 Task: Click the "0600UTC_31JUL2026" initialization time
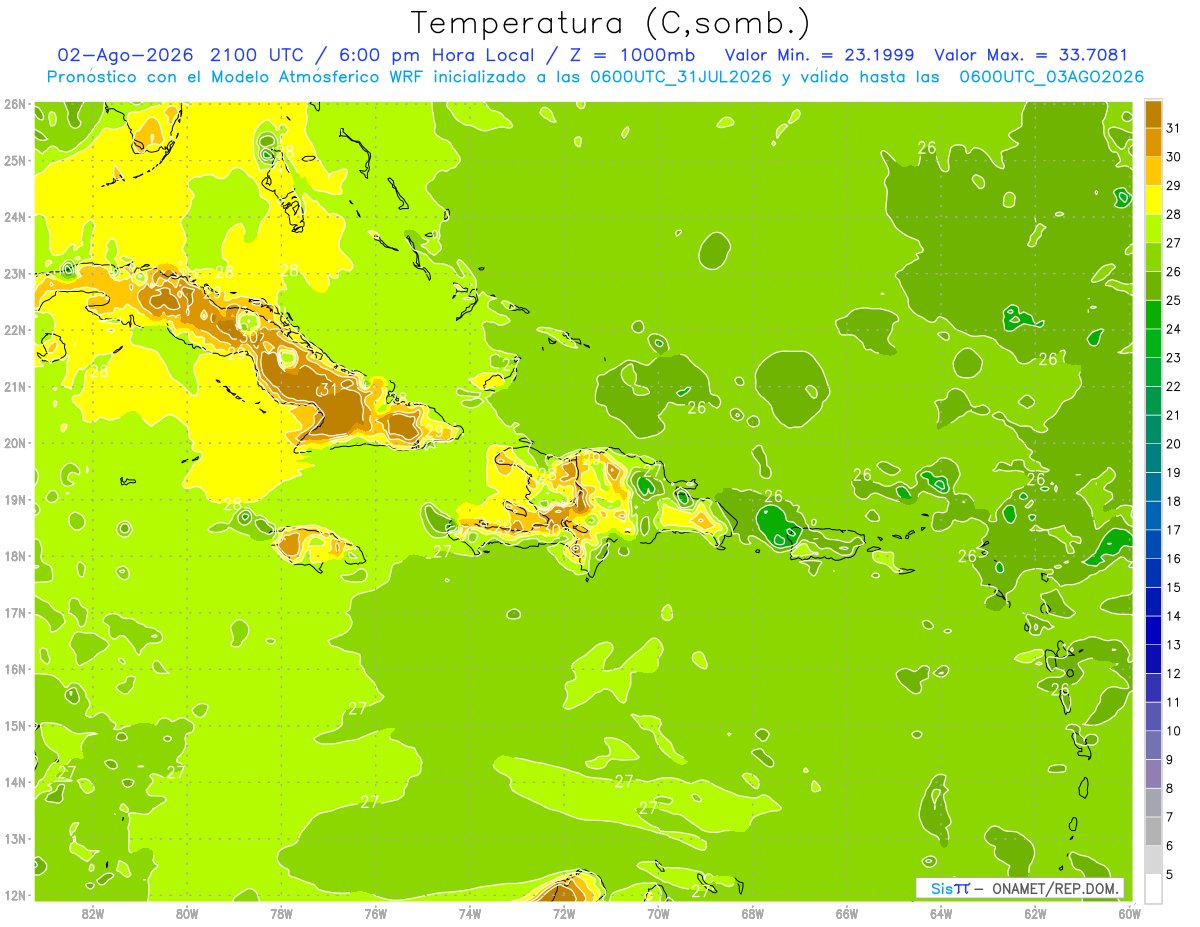(680, 77)
